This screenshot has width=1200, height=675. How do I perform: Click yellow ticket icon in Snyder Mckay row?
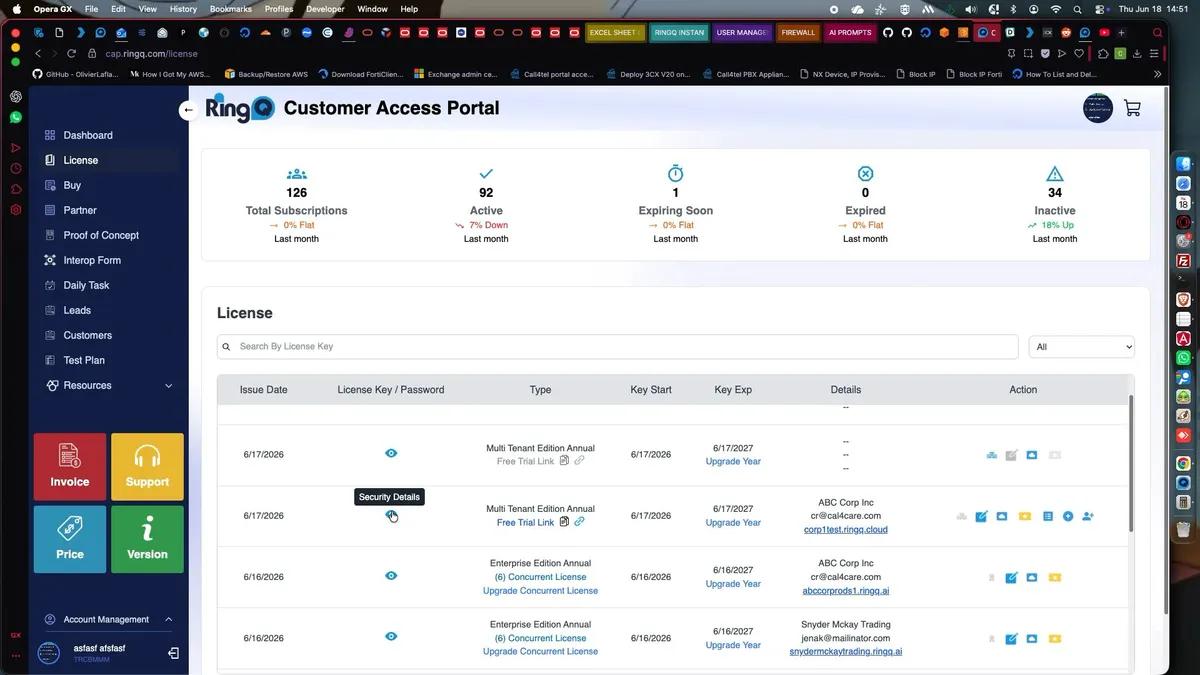coord(1054,638)
